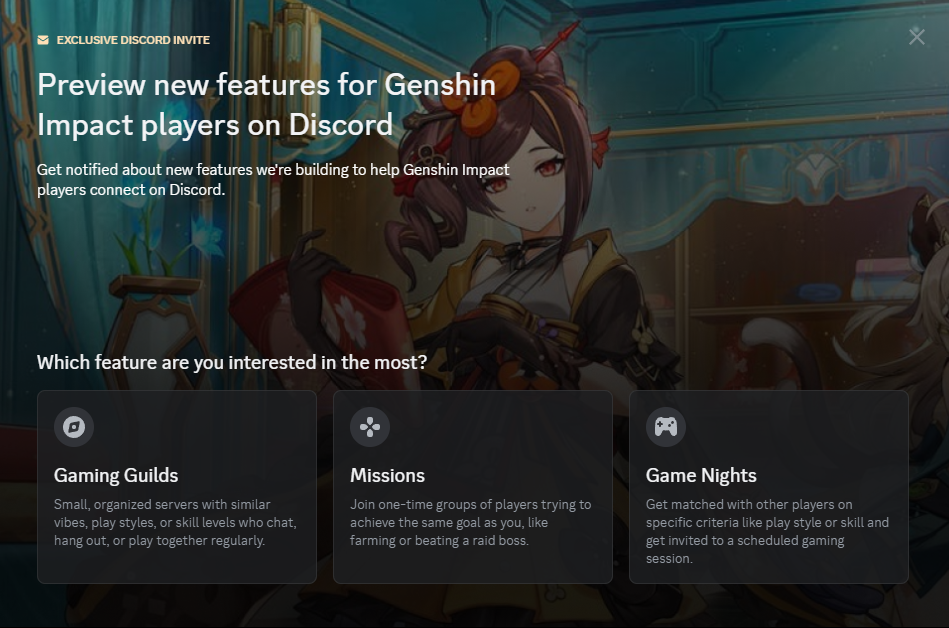Click the four-dot Missions icon
This screenshot has height=628, width=949.
pos(370,427)
